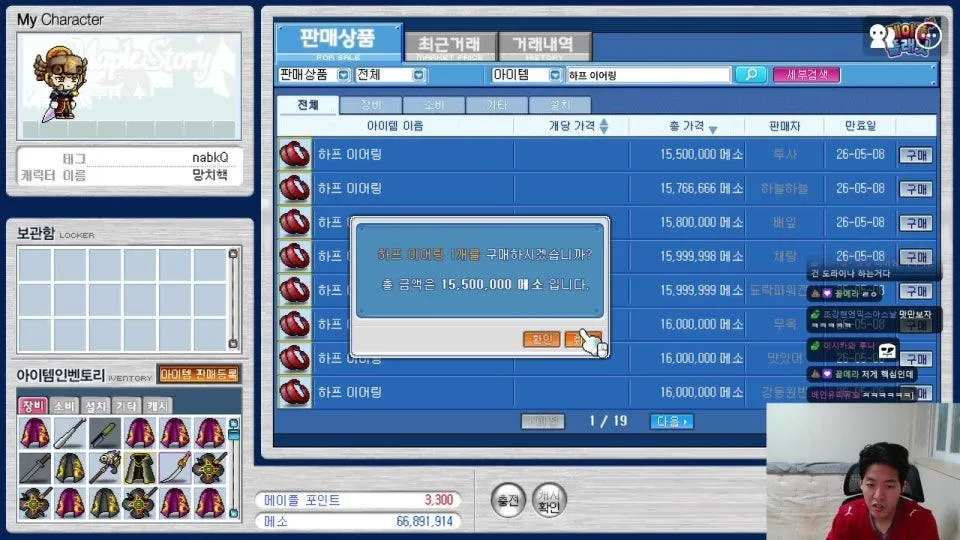Click the greyed previous page button
This screenshot has height=540, width=960.
(x=542, y=421)
